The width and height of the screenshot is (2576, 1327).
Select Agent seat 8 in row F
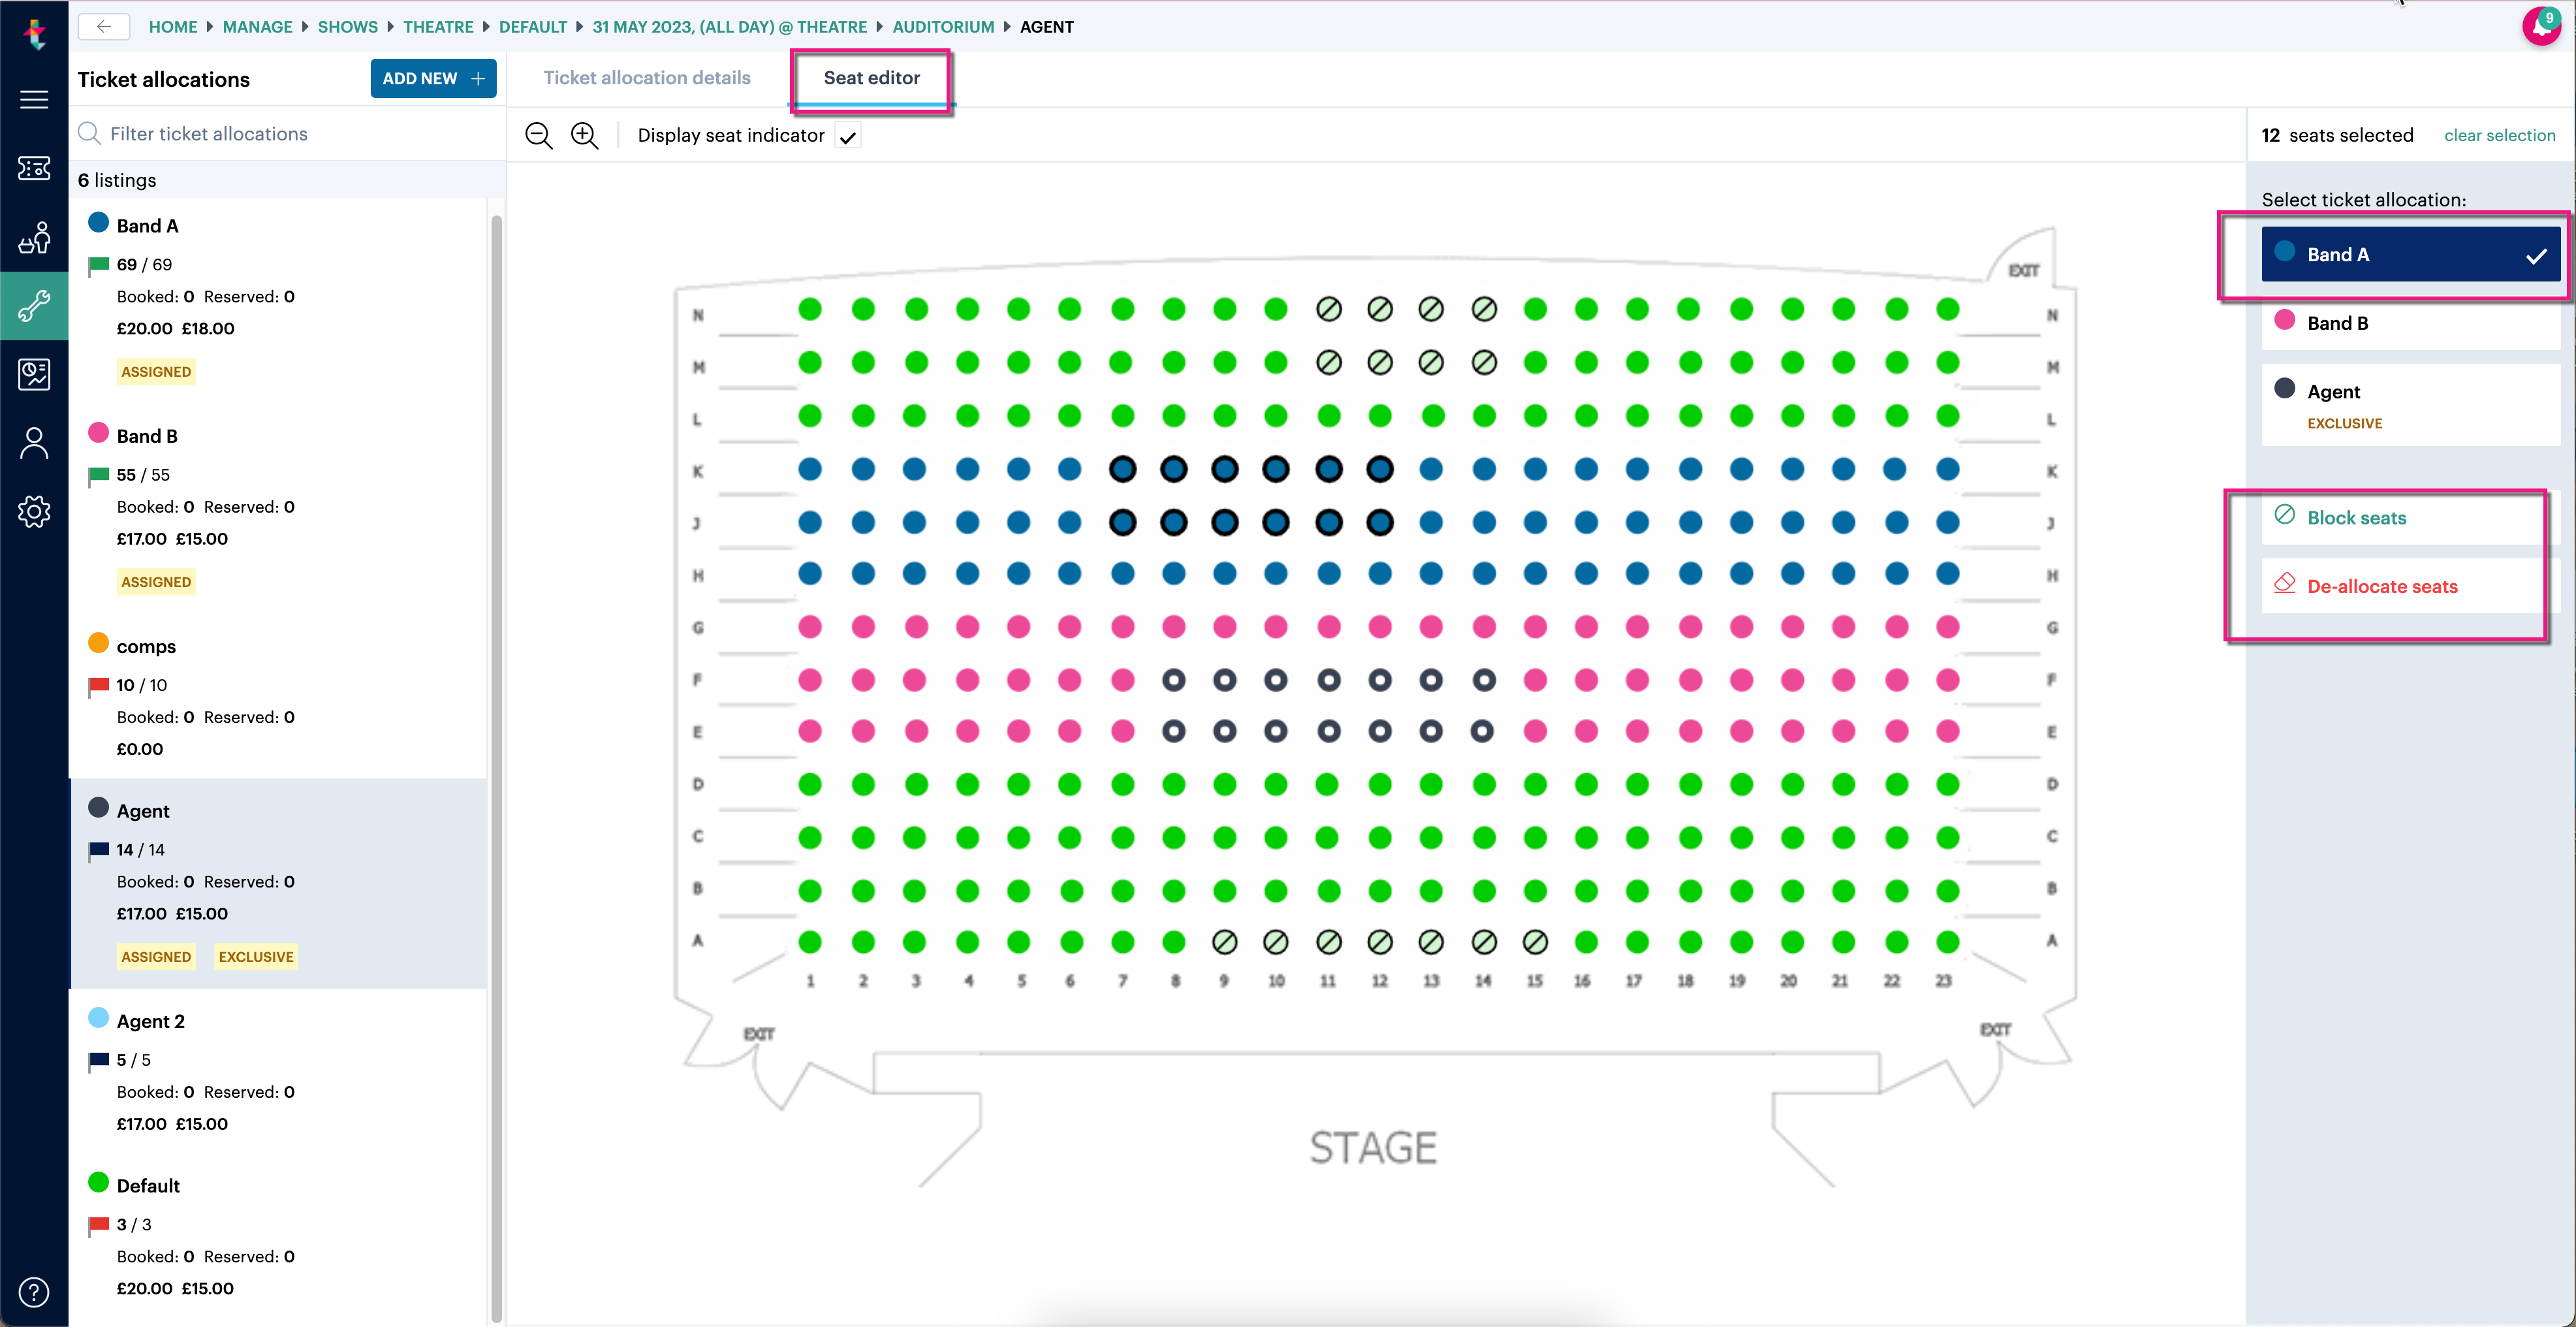coord(1173,680)
